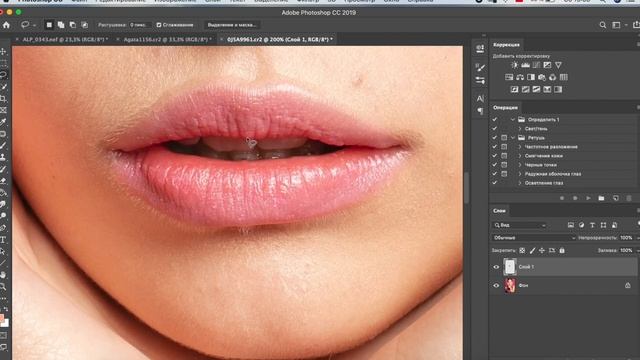The image size is (640, 360).
Task: Go to the Home screen icon
Action: (x=6, y=25)
